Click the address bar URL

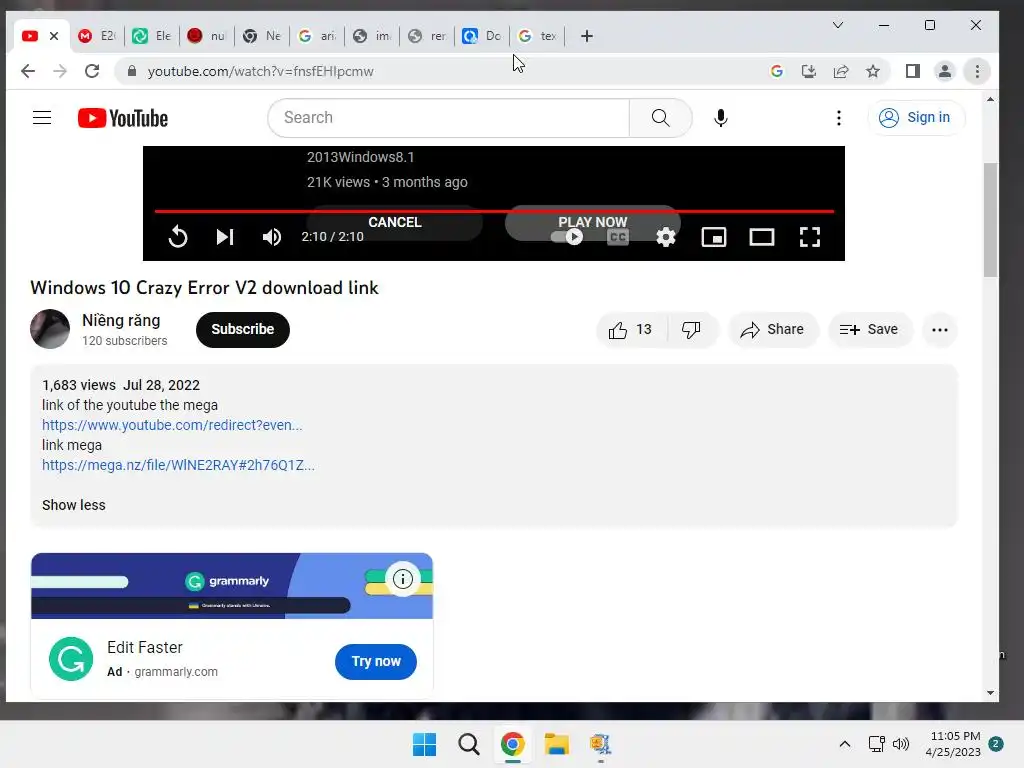[261, 71]
